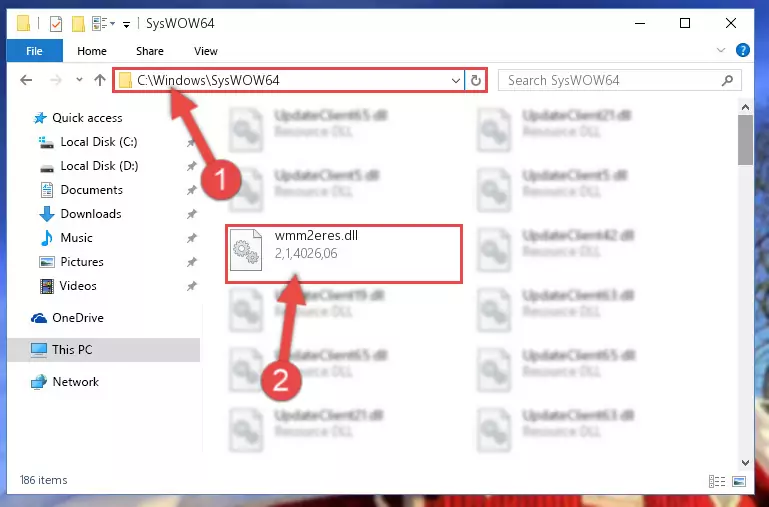
Task: Go back using the back arrow
Action: tap(26, 80)
